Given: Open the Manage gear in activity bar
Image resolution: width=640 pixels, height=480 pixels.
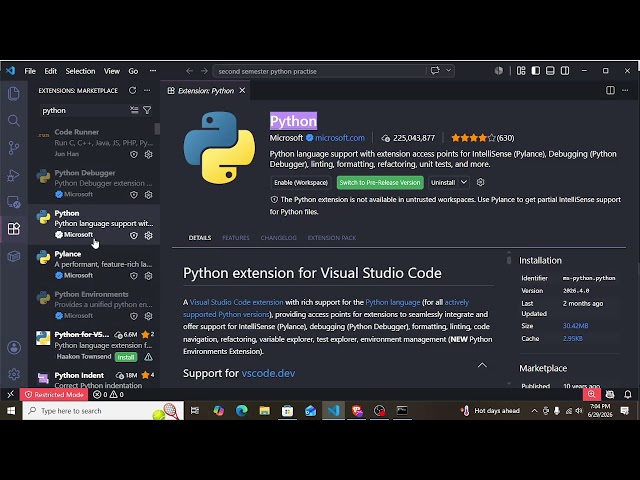Looking at the screenshot, I should click(14, 374).
